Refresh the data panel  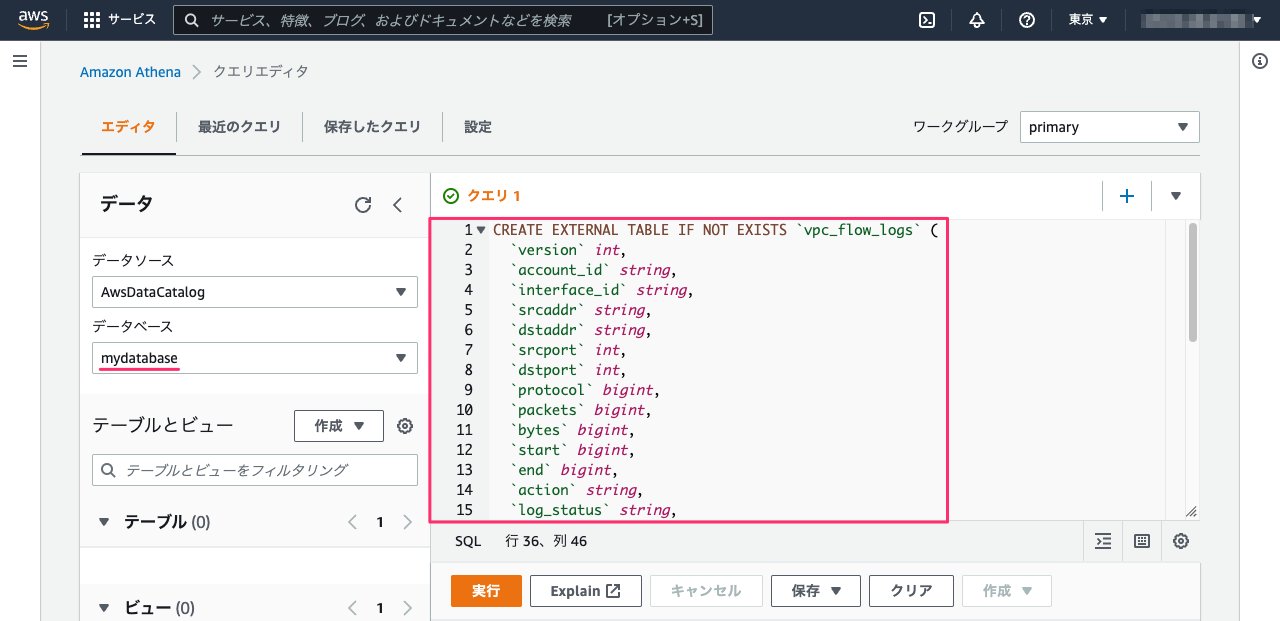click(x=363, y=205)
